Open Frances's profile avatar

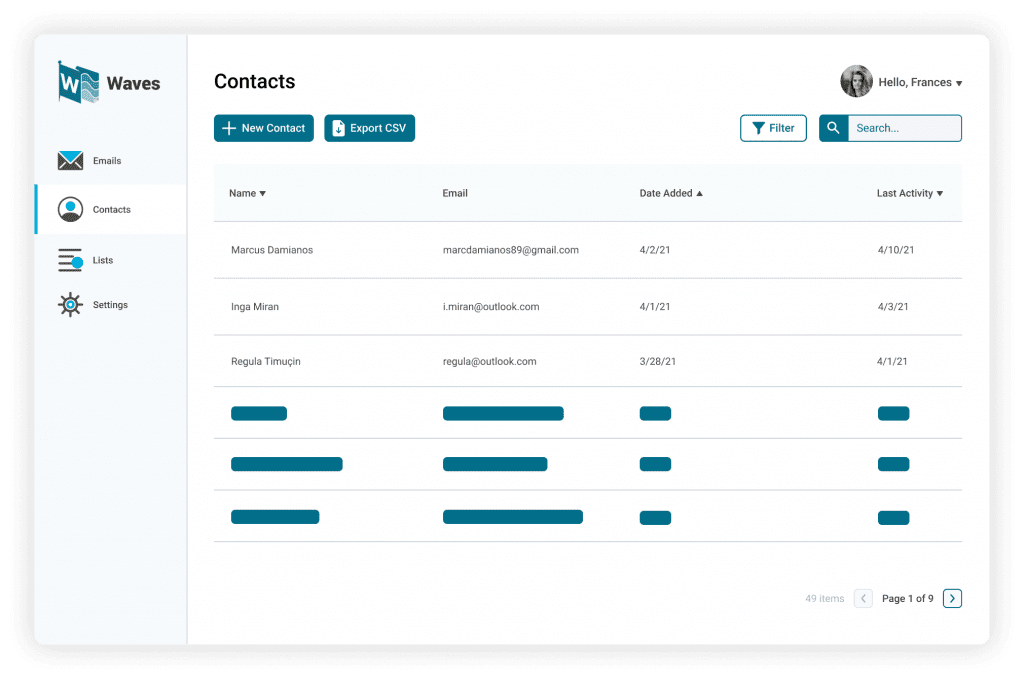pyautogui.click(x=856, y=82)
